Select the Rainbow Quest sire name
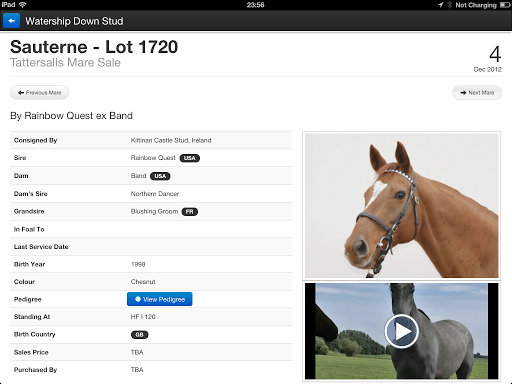This screenshot has width=512, height=384. pos(153,158)
